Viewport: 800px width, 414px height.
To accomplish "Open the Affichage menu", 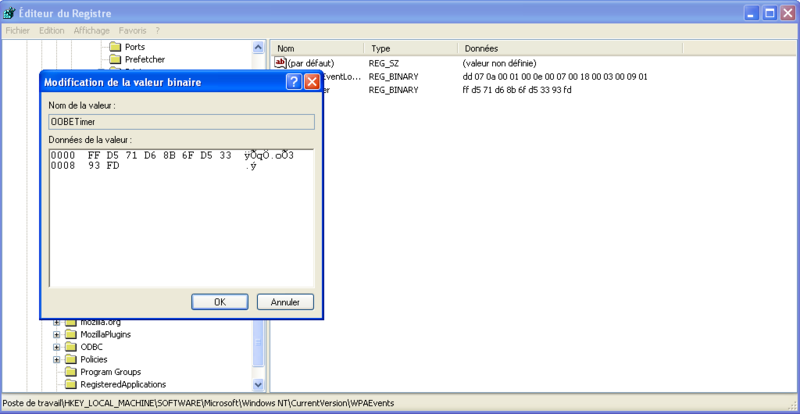I will click(91, 31).
